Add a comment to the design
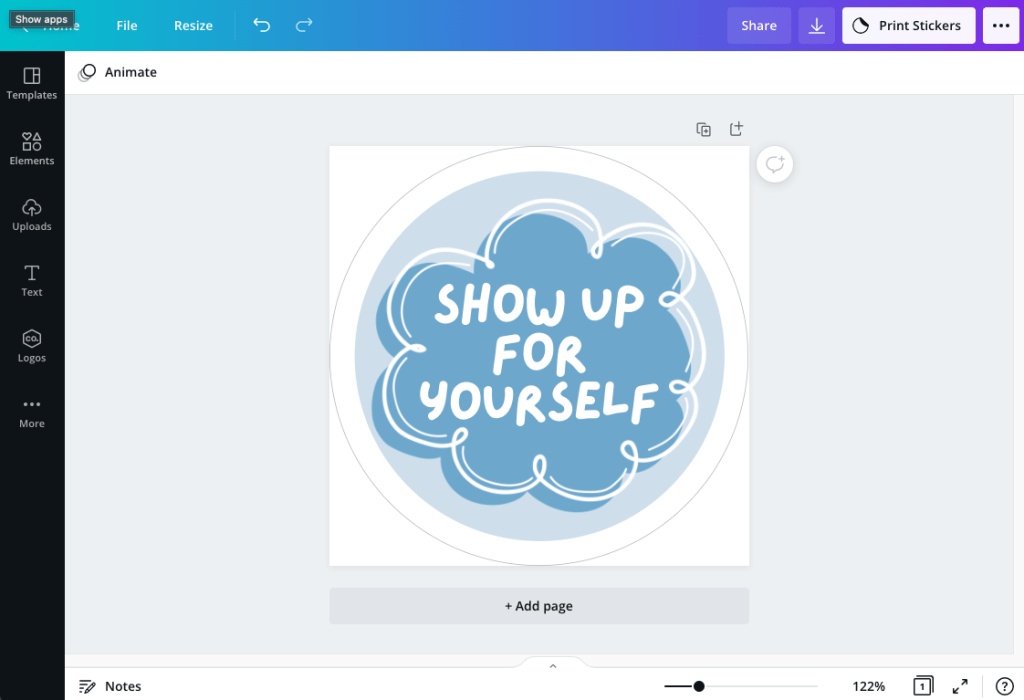The image size is (1024, 700). tap(774, 165)
